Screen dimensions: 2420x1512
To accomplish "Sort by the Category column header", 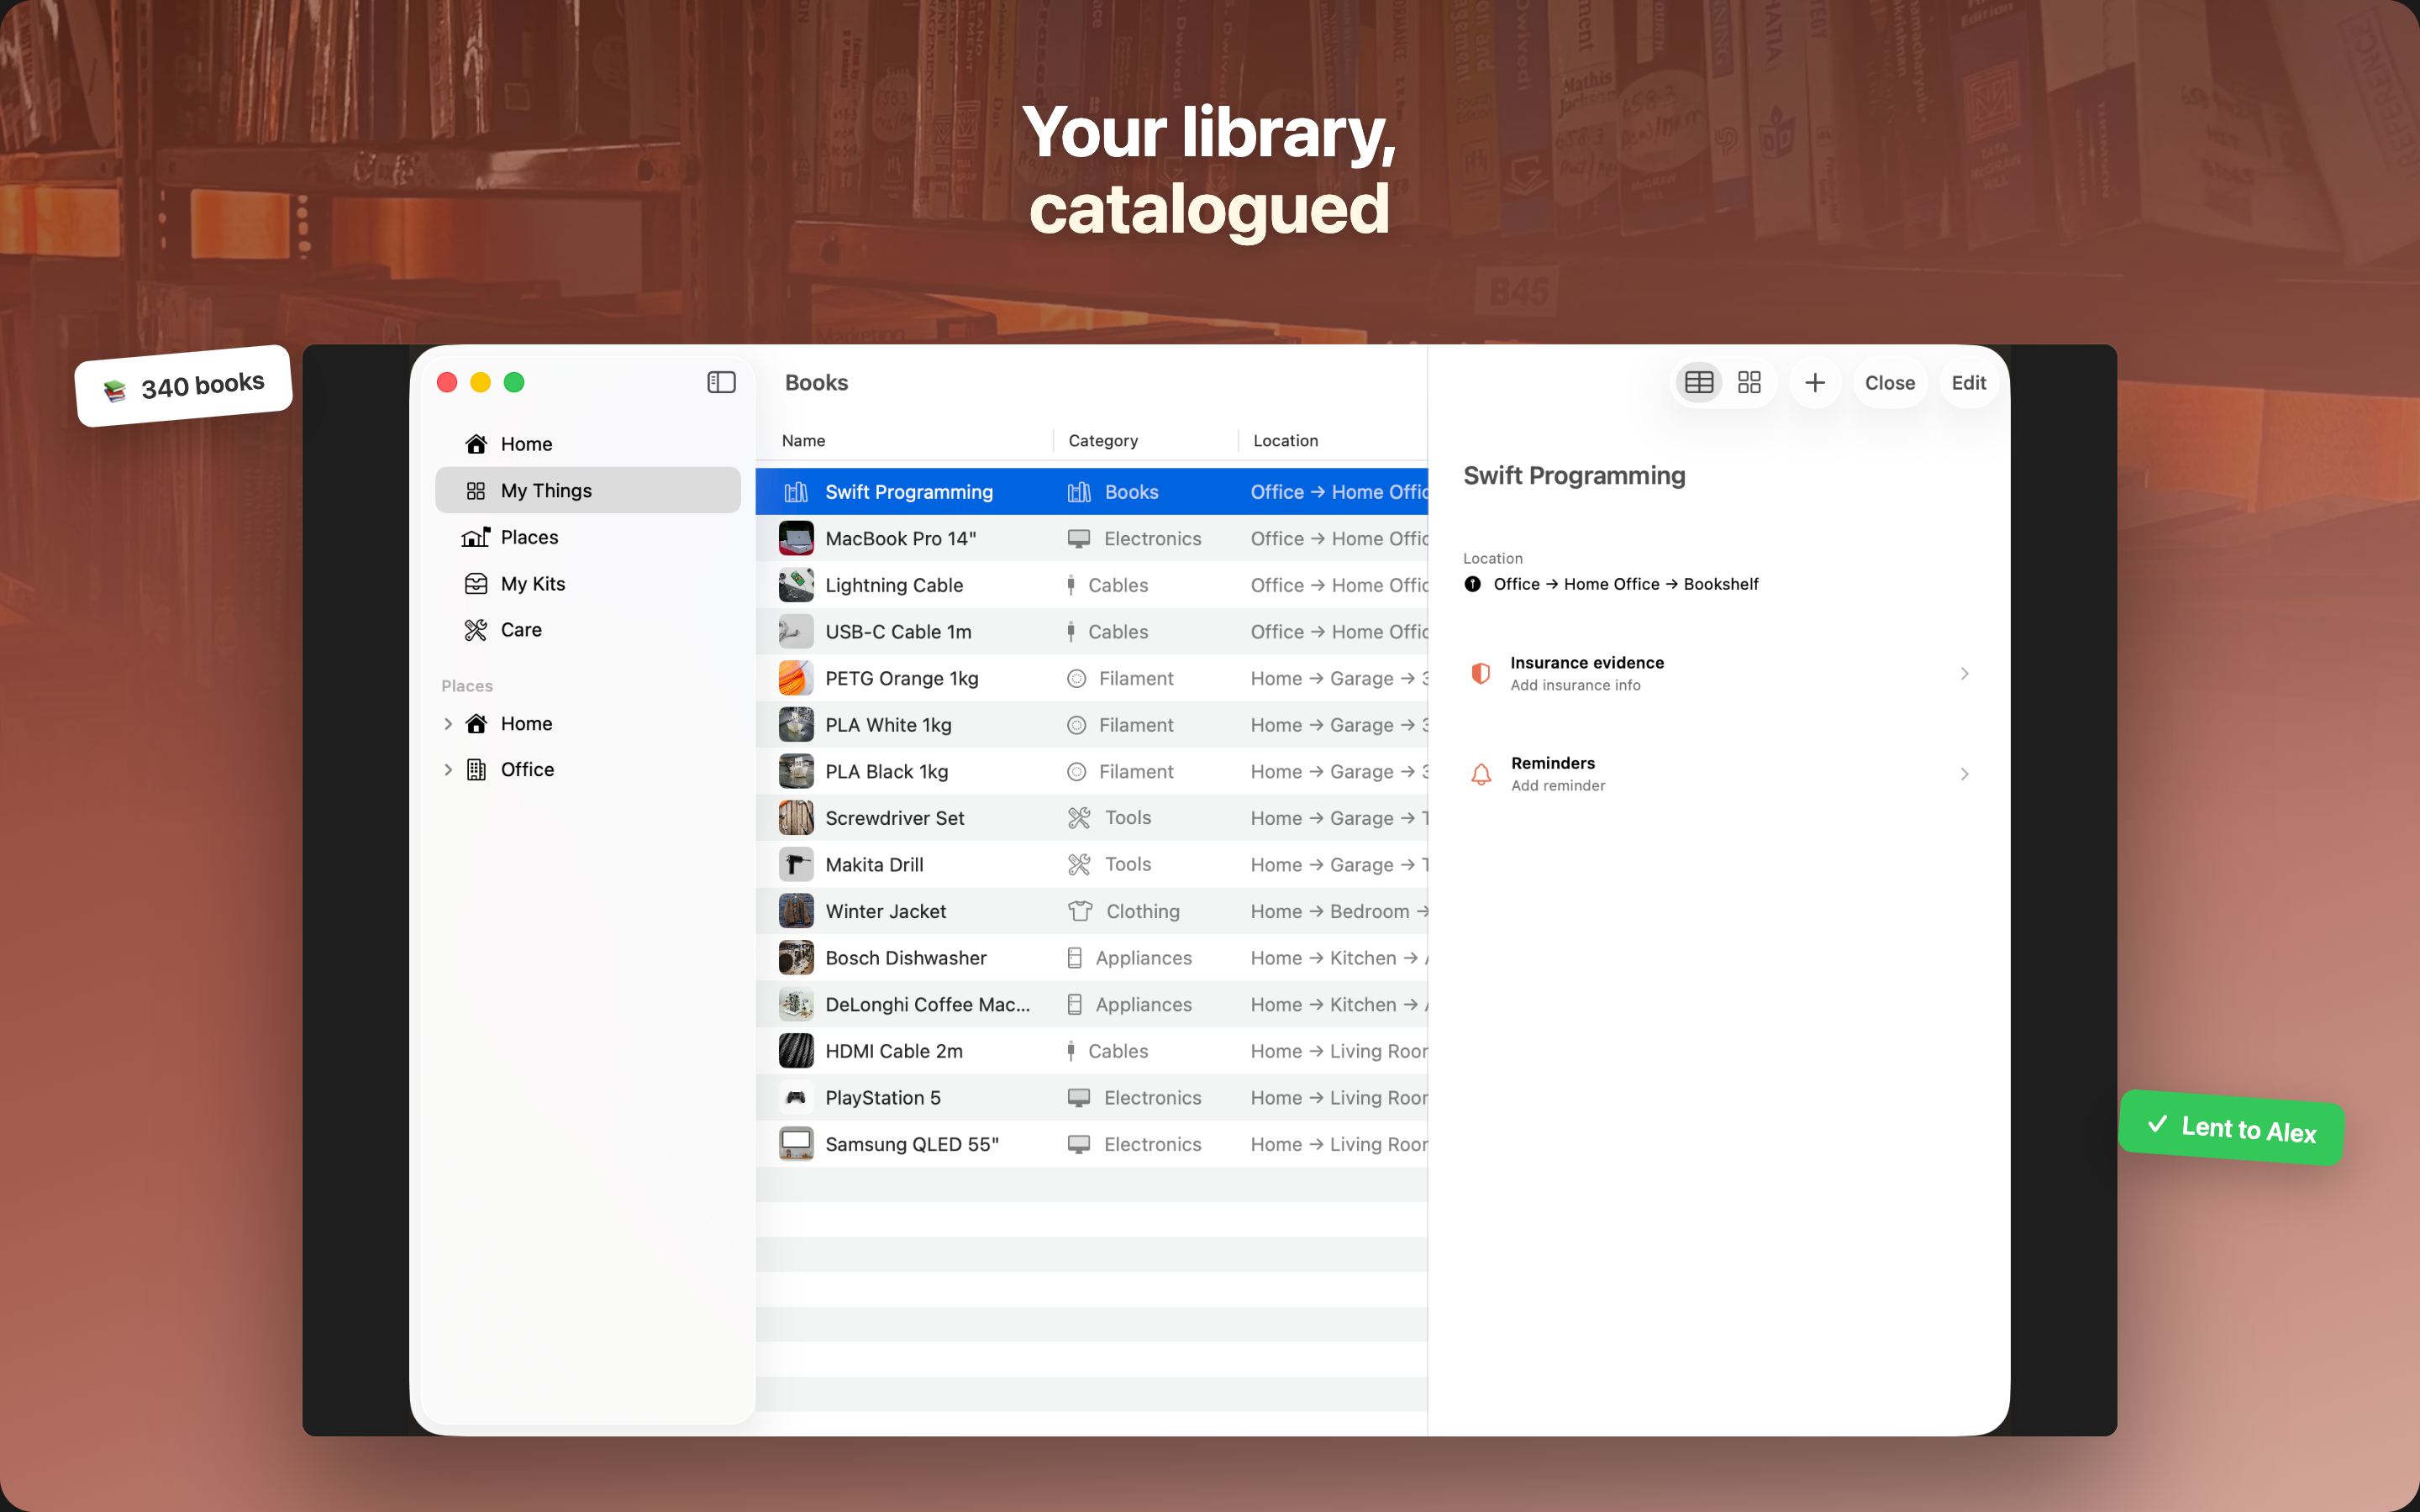I will point(1103,440).
